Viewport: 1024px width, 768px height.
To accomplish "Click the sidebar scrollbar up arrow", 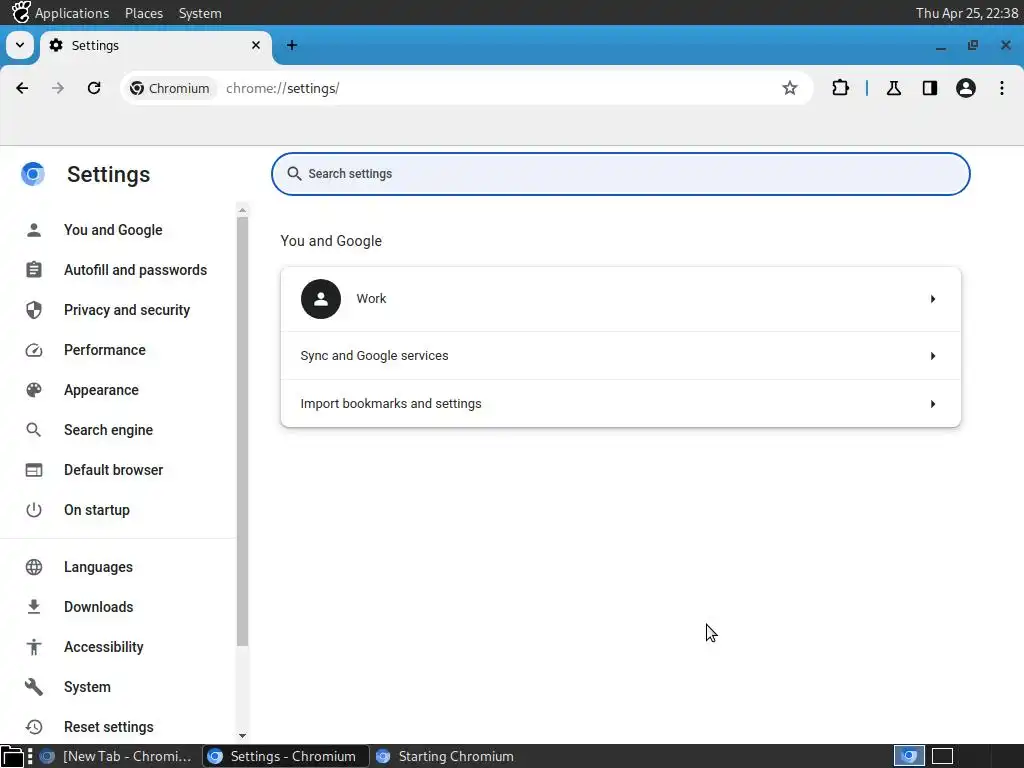I will [242, 210].
